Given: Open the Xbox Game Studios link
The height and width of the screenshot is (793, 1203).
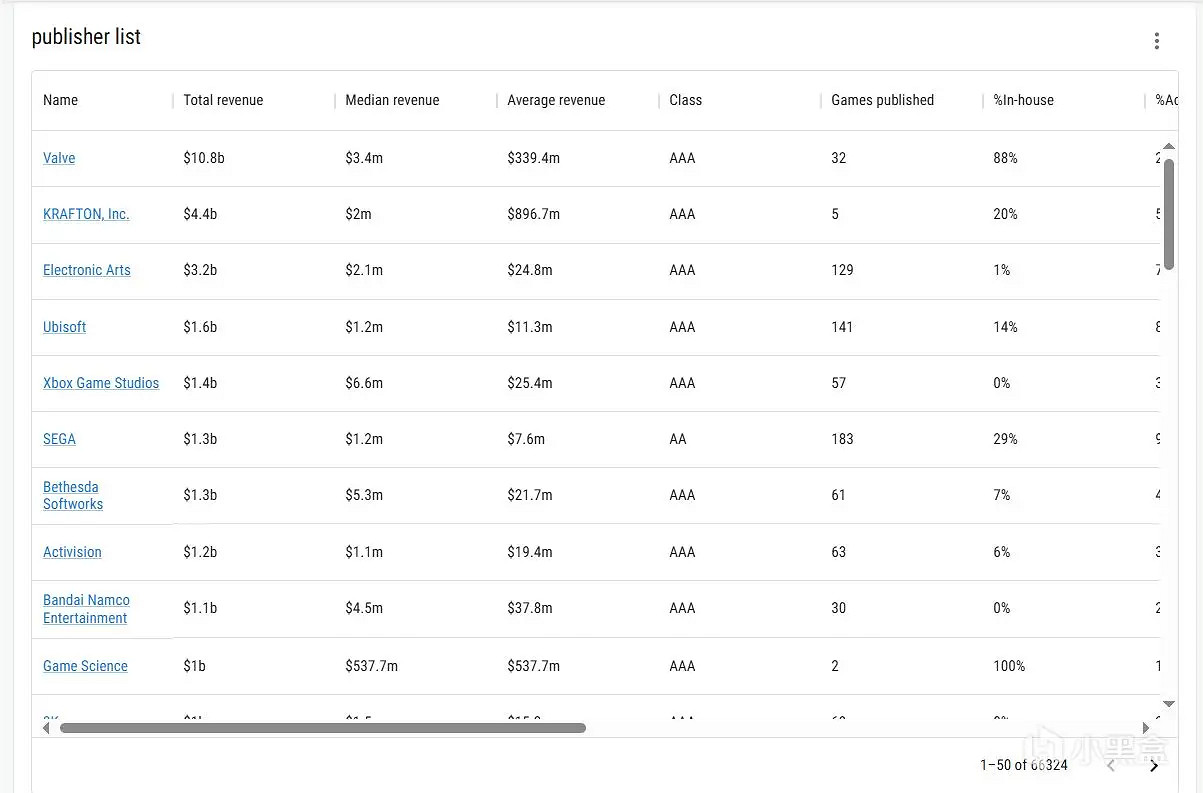Looking at the screenshot, I should 101,383.
